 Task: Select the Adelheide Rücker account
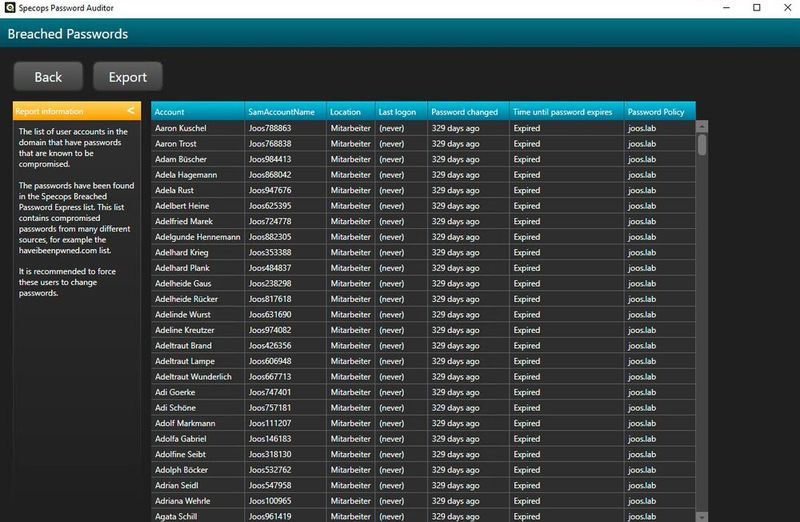pos(186,299)
